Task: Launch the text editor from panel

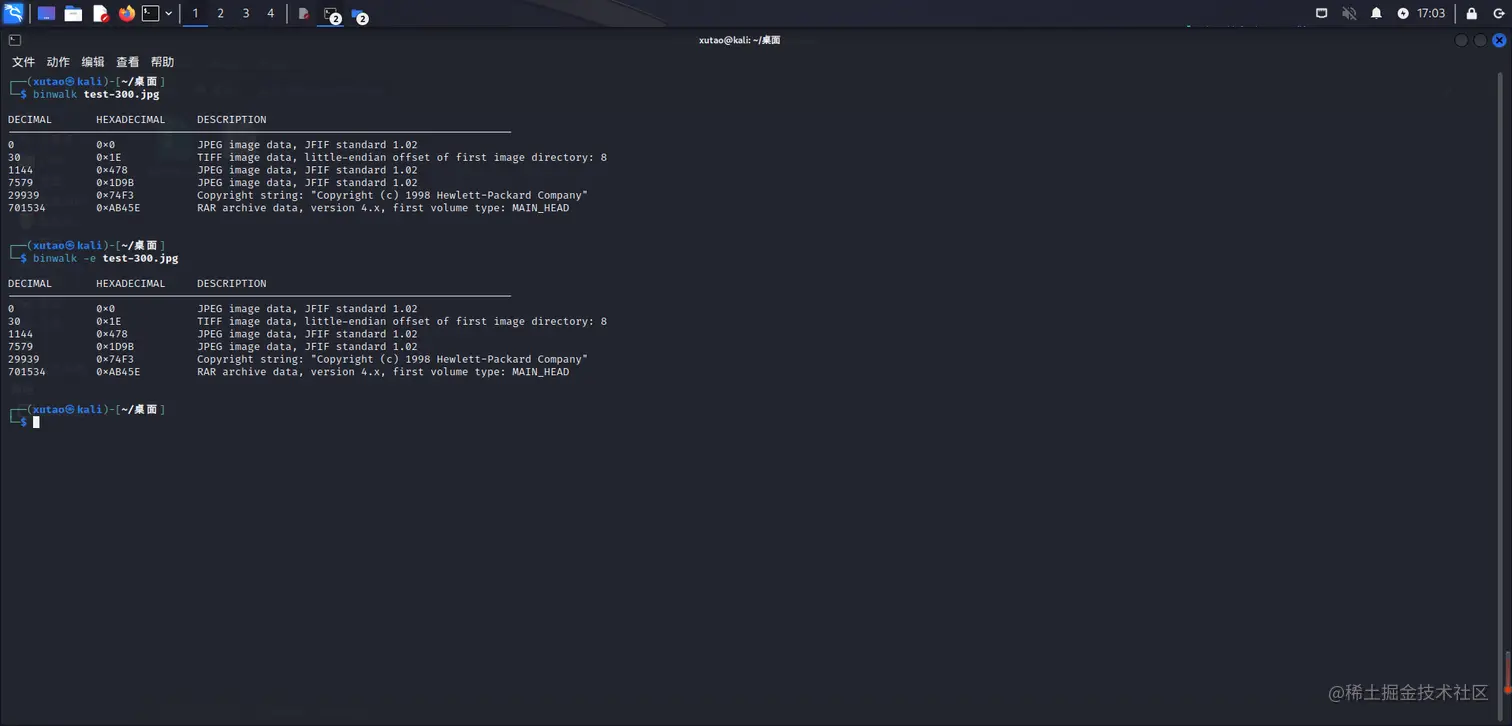Action: (x=100, y=13)
